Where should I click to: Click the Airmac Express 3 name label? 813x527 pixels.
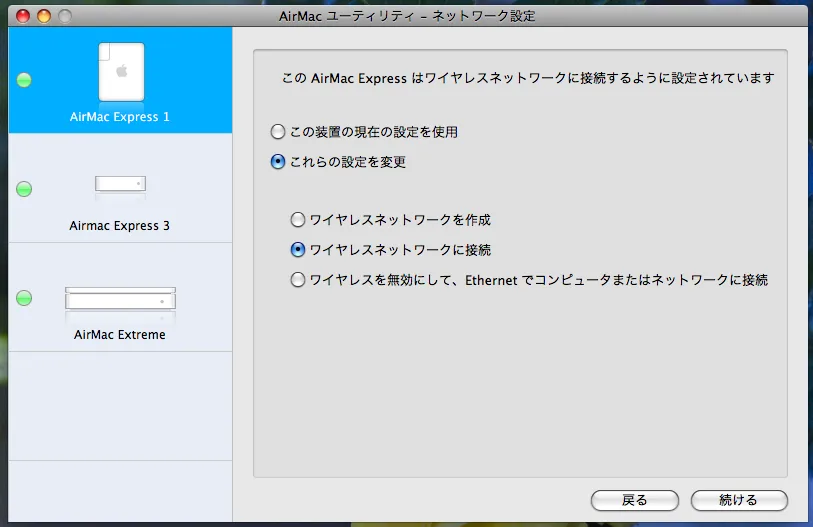[120, 226]
